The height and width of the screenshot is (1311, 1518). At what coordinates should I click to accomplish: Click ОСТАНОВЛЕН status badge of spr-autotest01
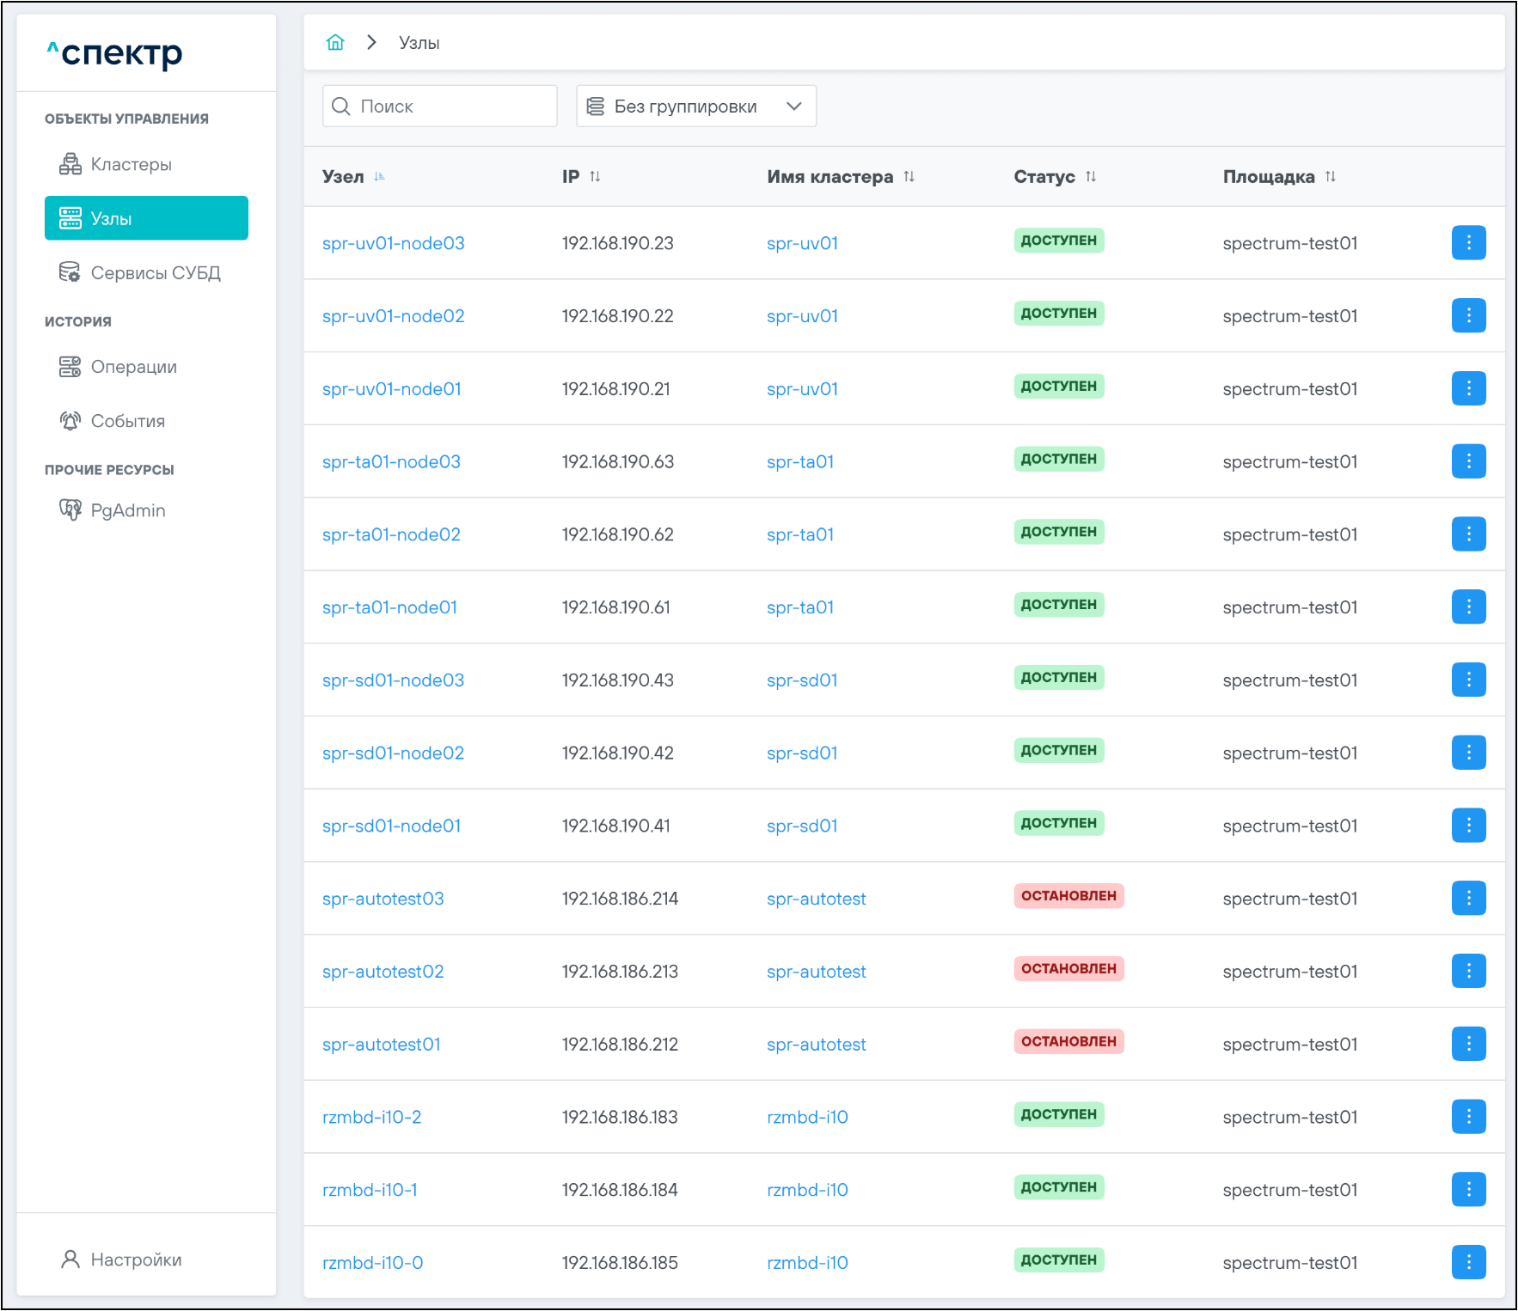[x=1068, y=1042]
